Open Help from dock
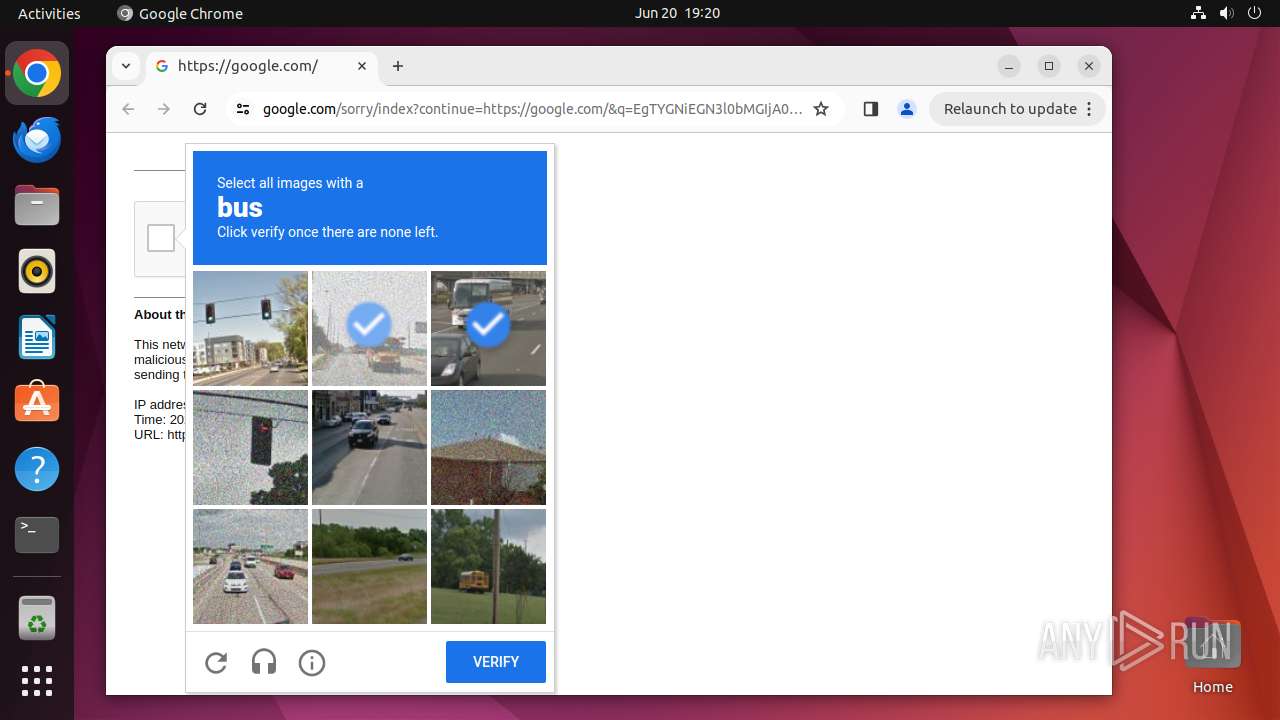The width and height of the screenshot is (1280, 720). pos(37,469)
